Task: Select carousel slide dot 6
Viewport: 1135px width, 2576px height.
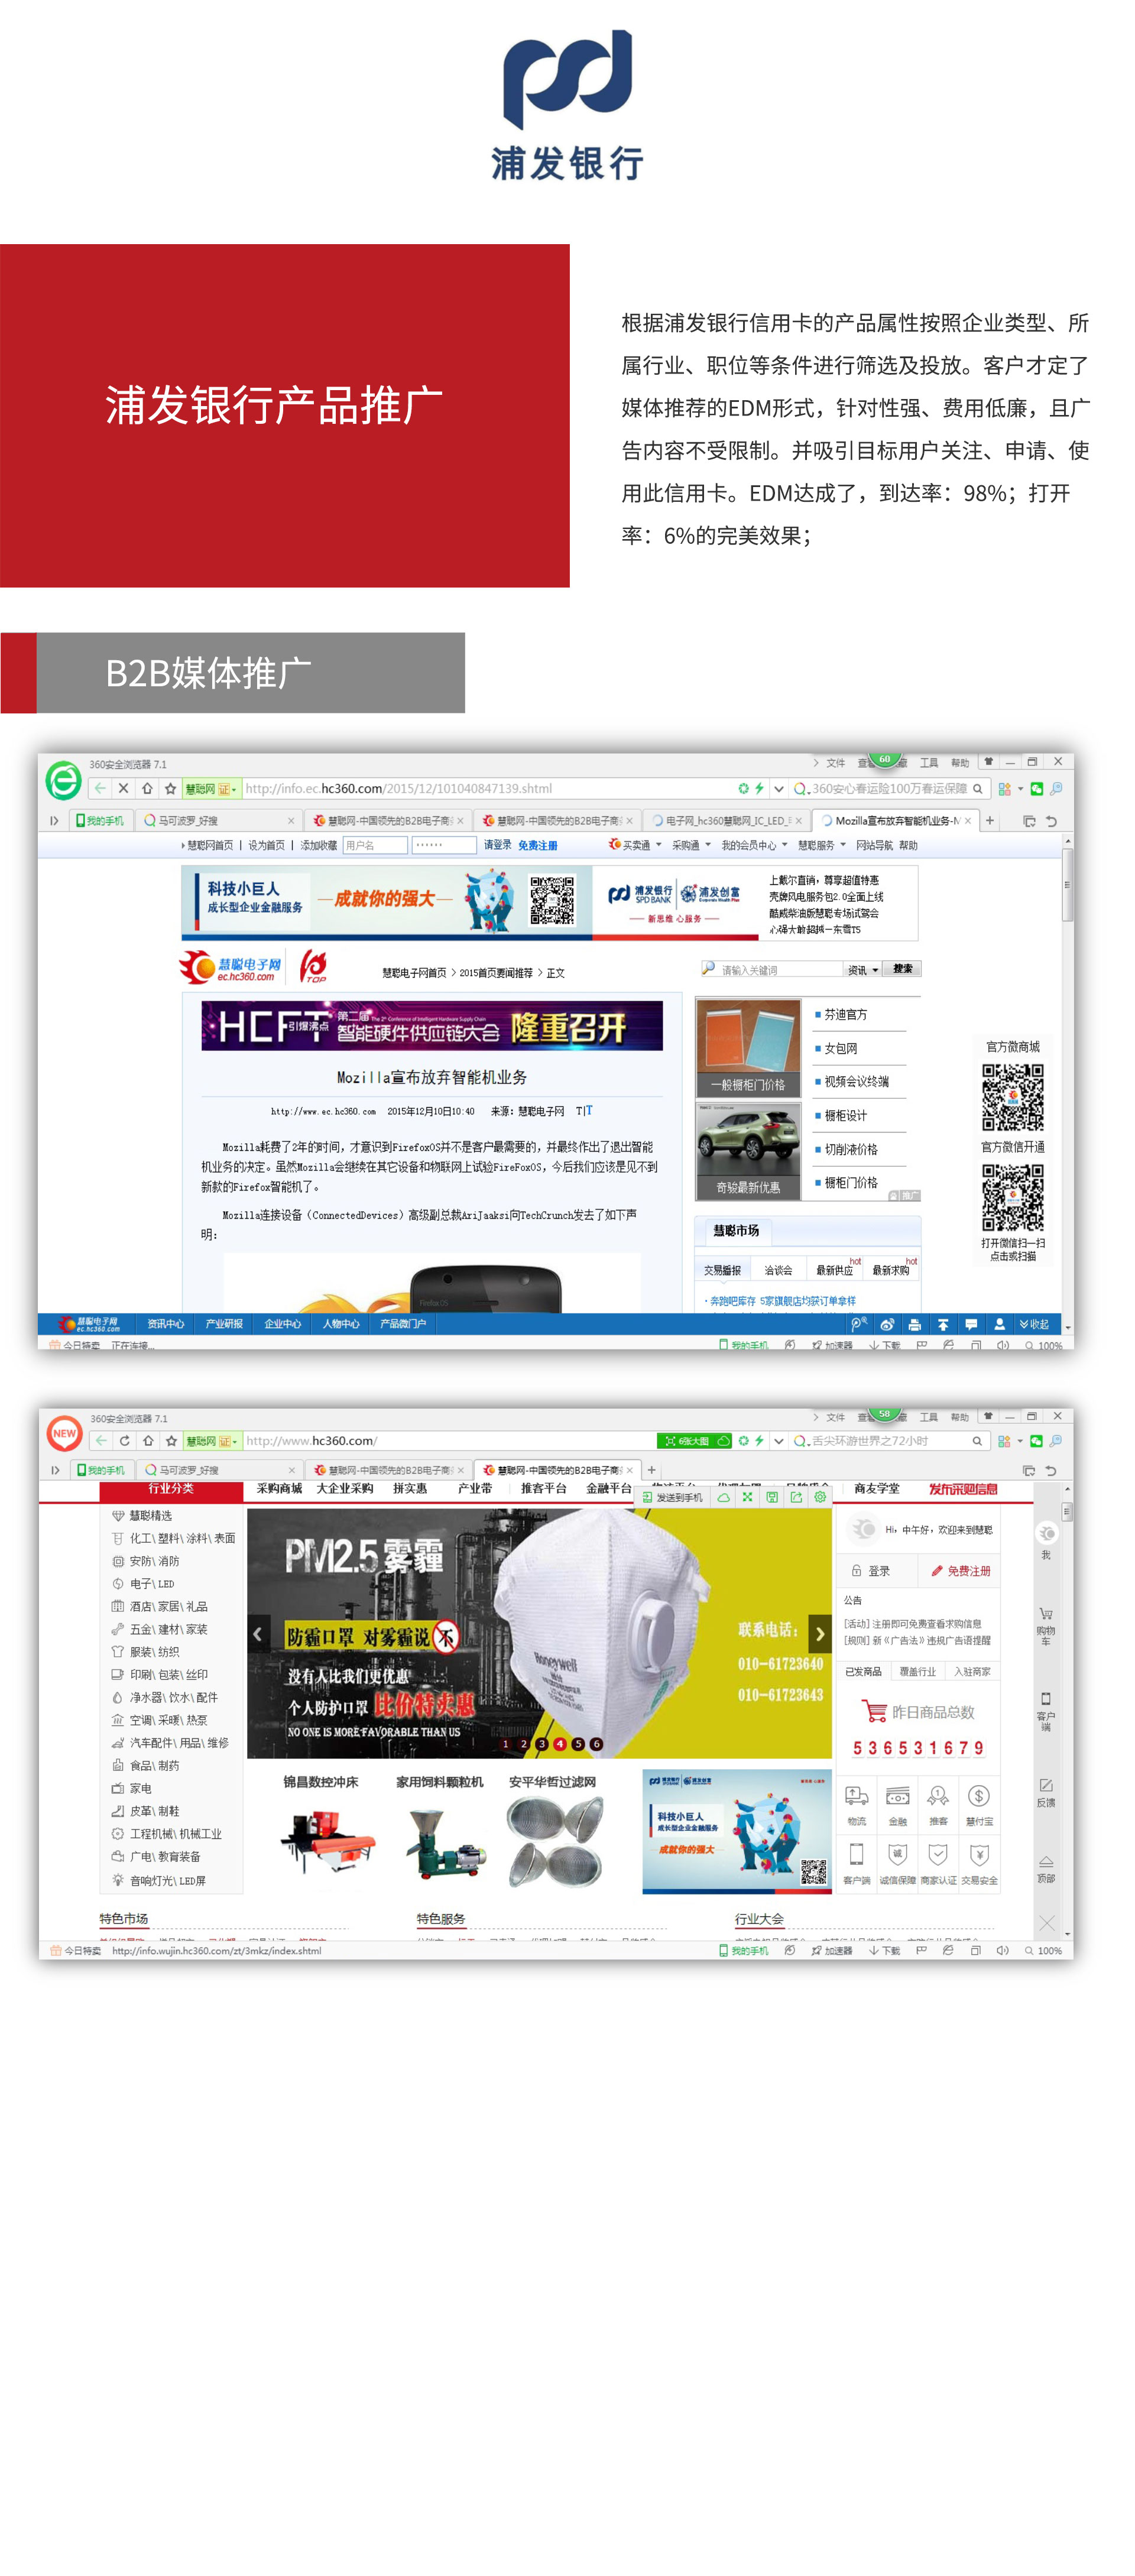Action: tap(597, 1744)
